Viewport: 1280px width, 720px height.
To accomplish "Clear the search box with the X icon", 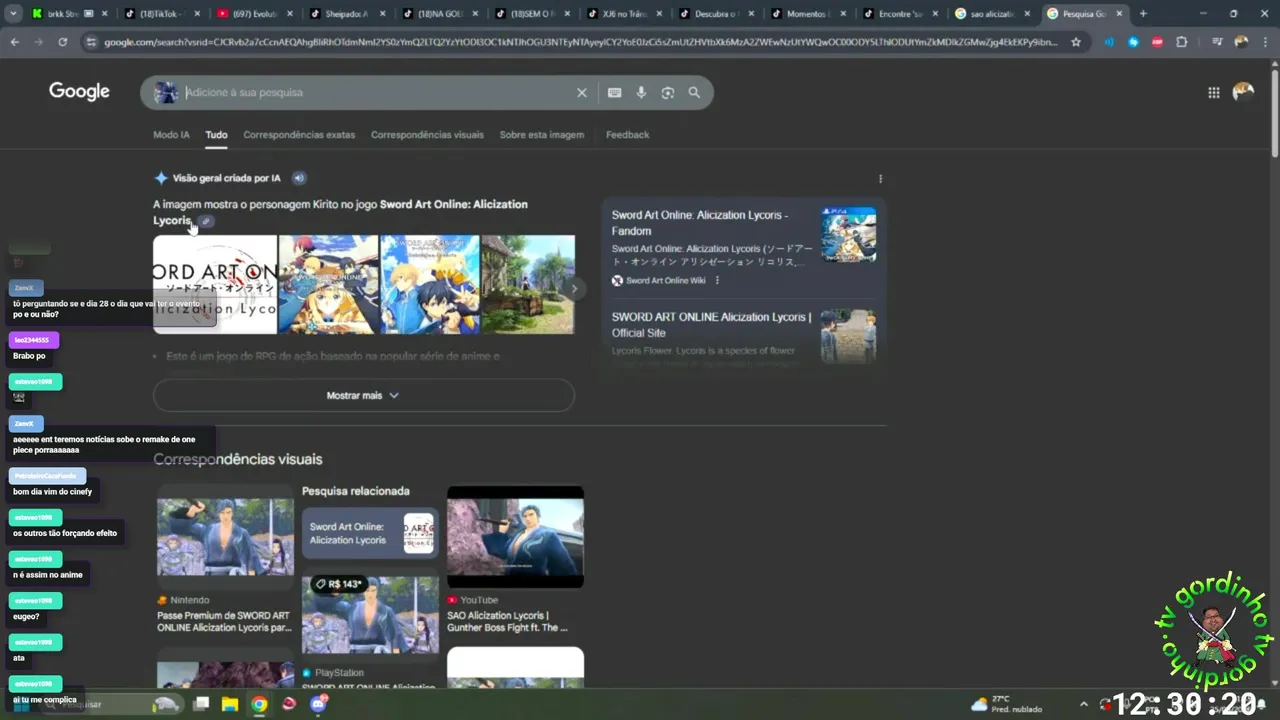I will [x=581, y=92].
